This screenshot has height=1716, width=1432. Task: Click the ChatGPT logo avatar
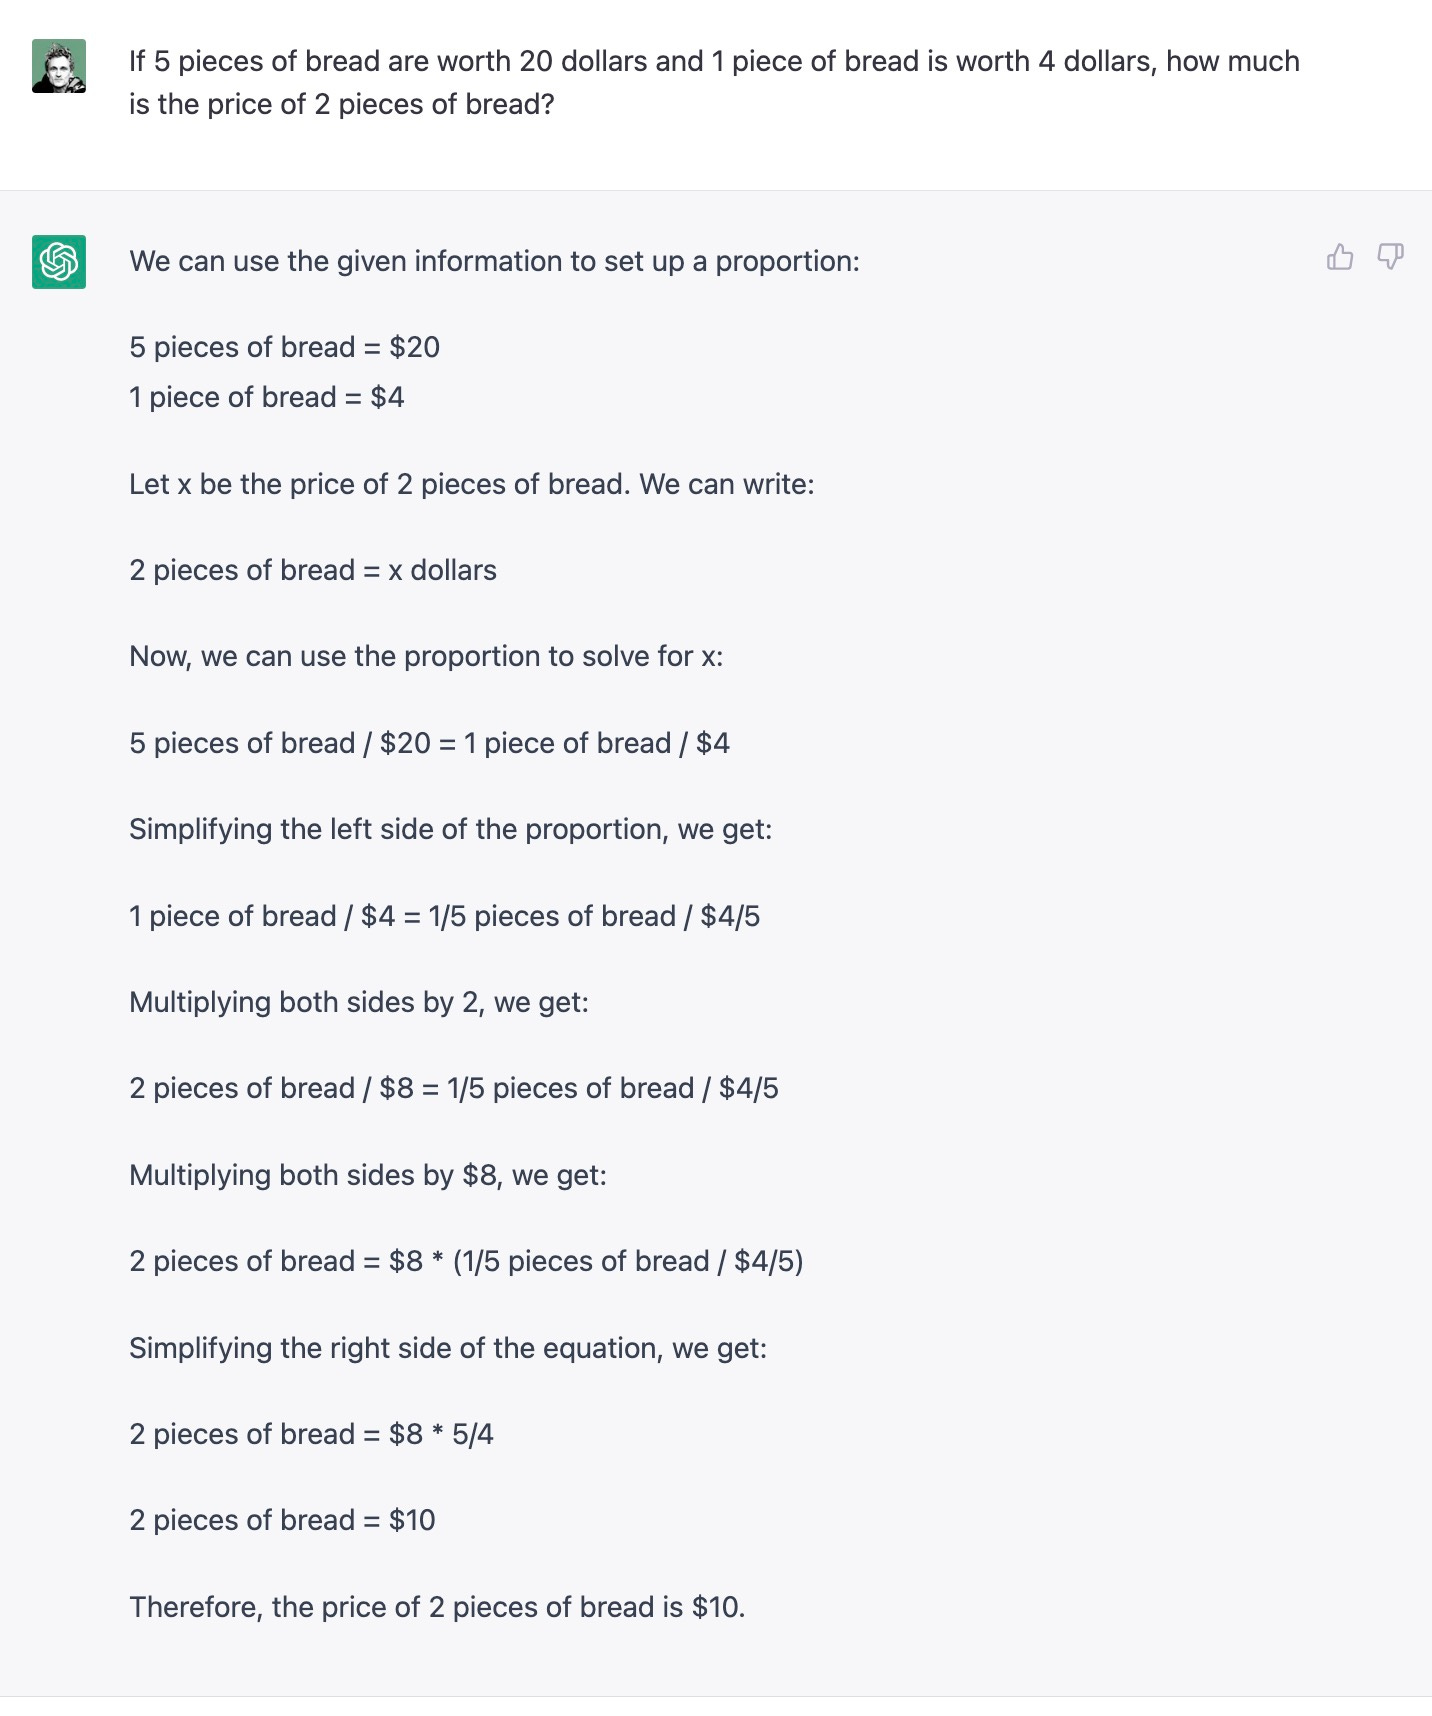pos(59,262)
